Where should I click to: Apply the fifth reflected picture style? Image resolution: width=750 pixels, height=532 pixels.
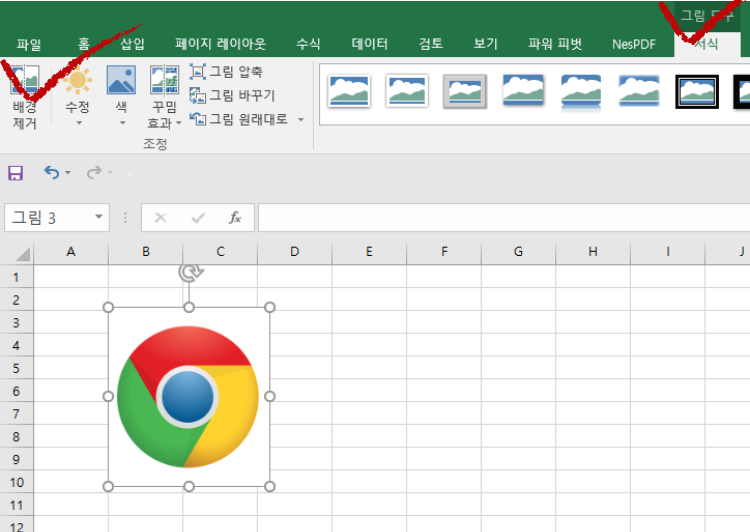(x=581, y=92)
